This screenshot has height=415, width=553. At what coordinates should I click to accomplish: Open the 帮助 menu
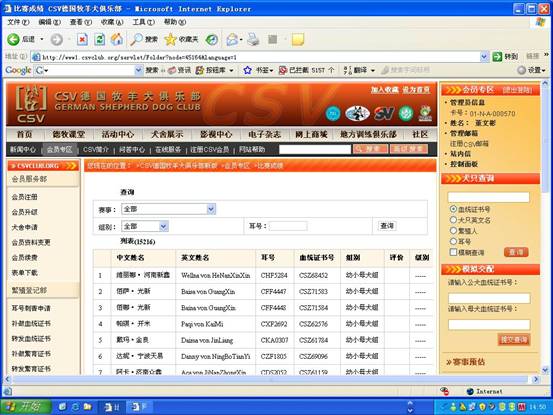(x=175, y=22)
